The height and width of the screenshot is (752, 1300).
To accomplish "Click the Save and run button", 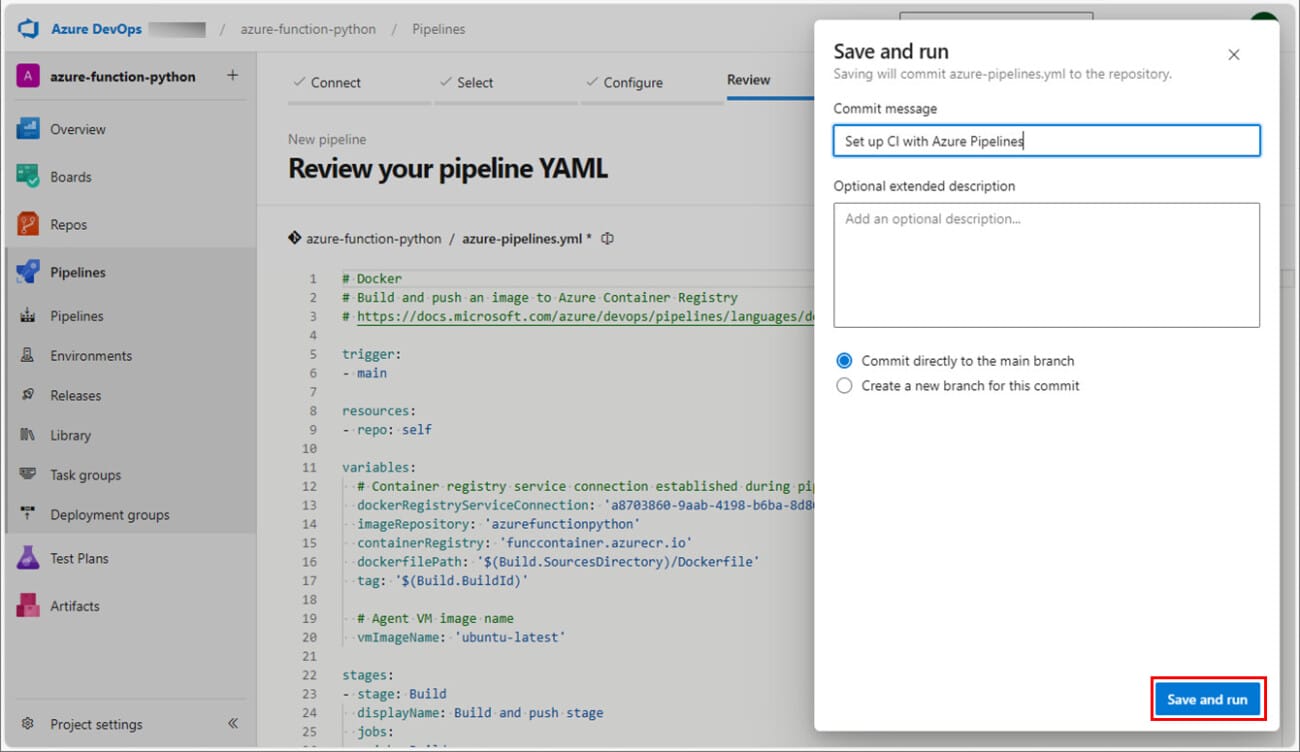I will coord(1207,699).
